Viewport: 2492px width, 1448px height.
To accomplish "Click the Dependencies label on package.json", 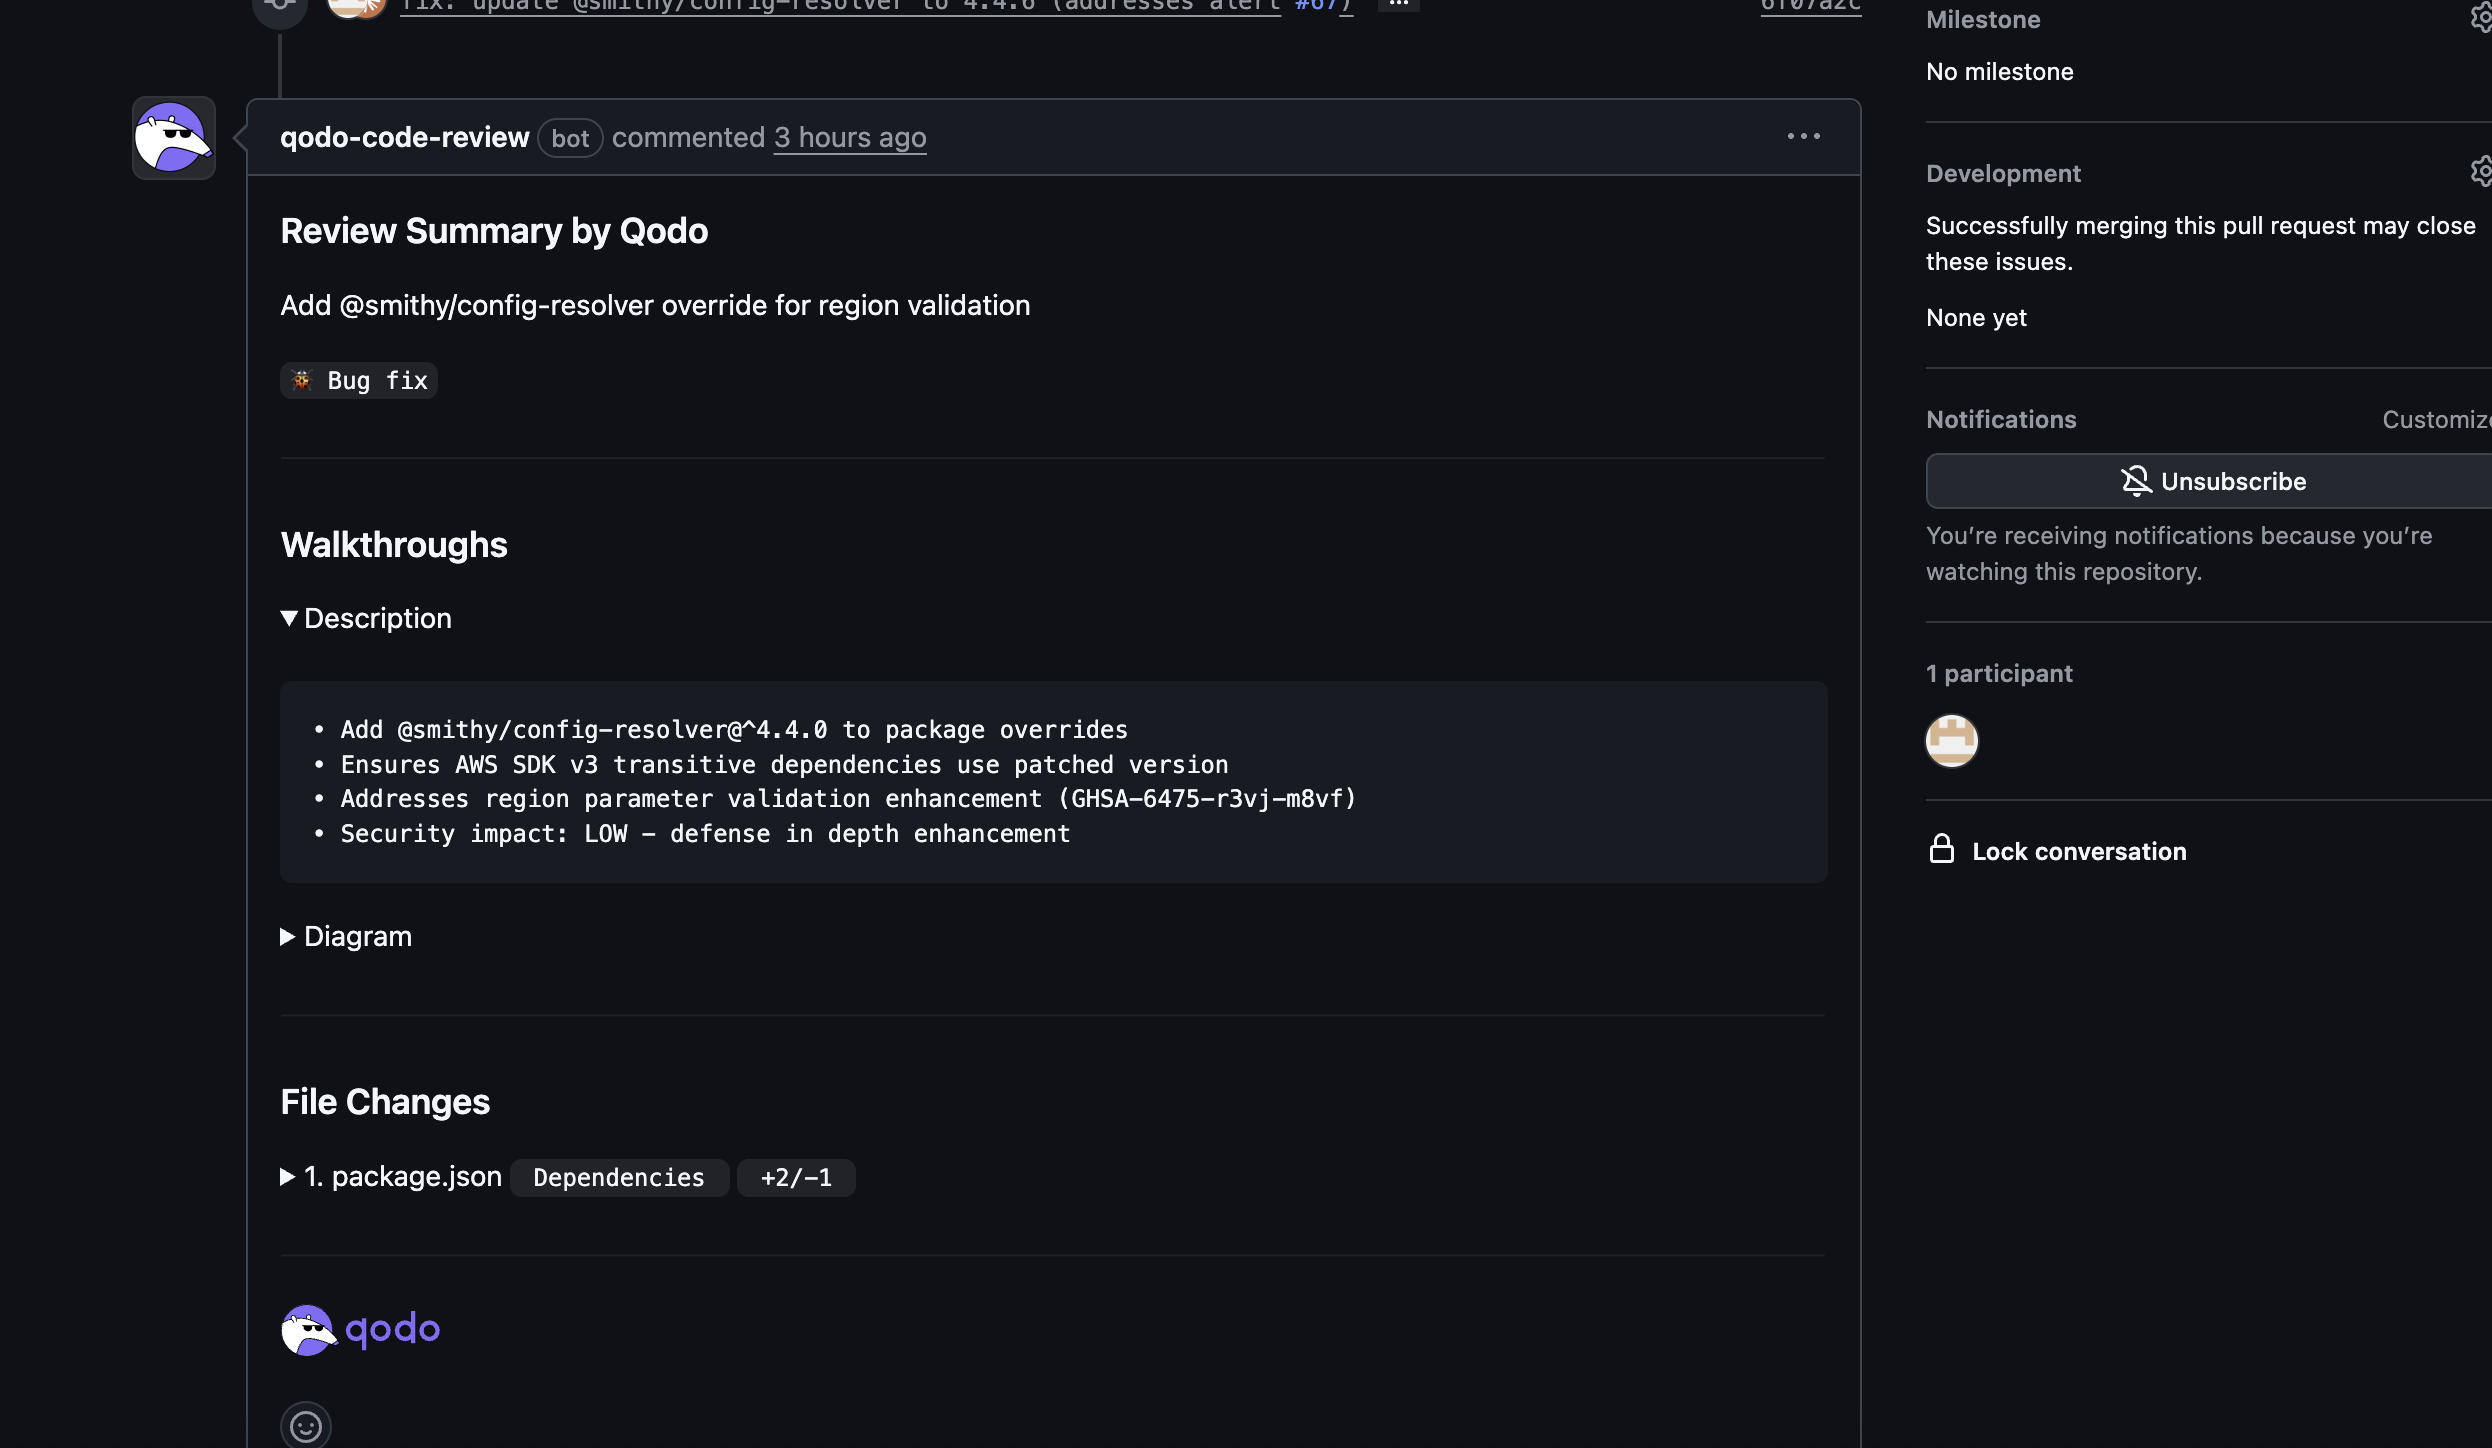I will pos(618,1177).
